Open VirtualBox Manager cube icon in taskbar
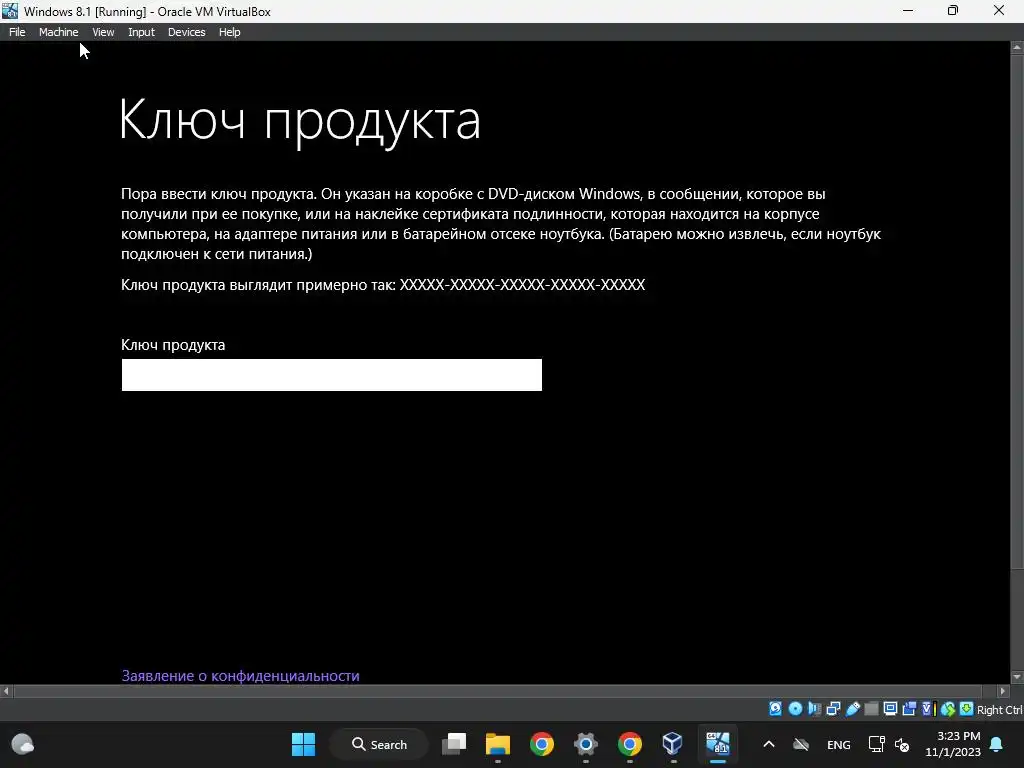 pos(673,744)
